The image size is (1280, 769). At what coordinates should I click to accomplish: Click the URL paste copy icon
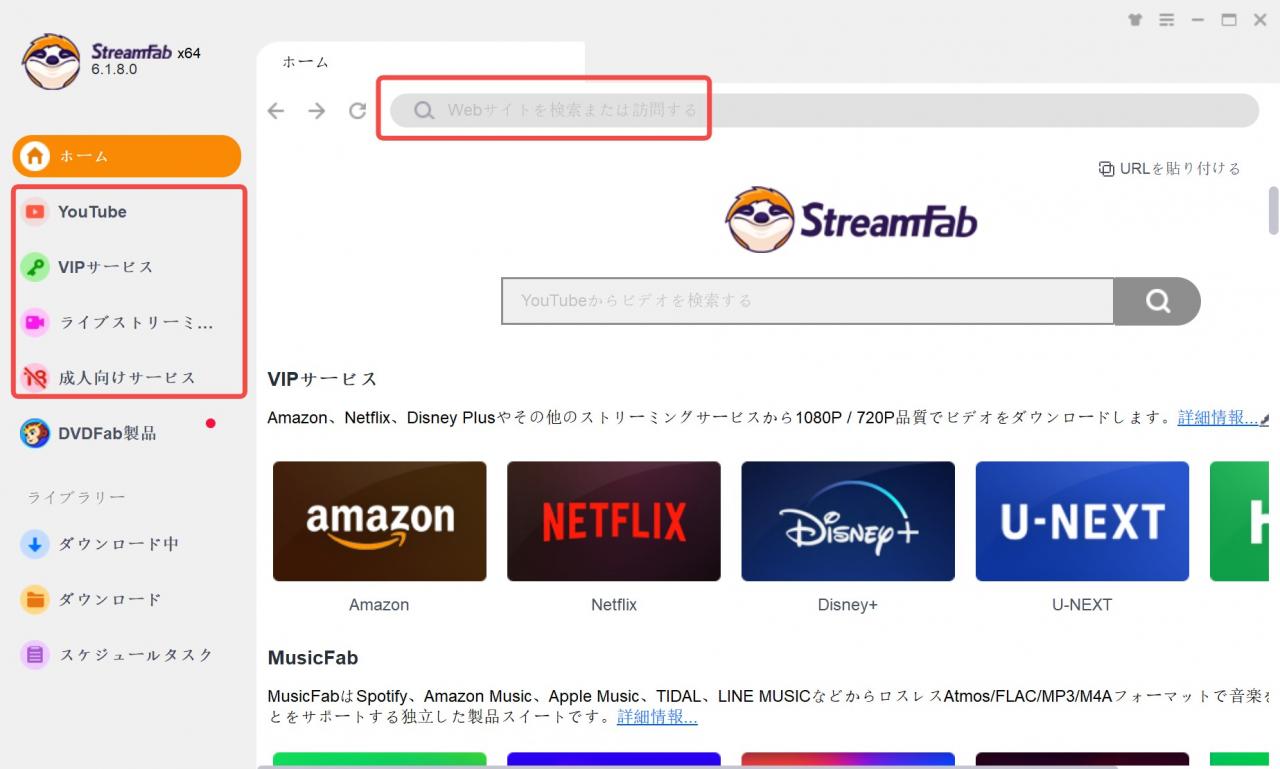tap(1106, 169)
